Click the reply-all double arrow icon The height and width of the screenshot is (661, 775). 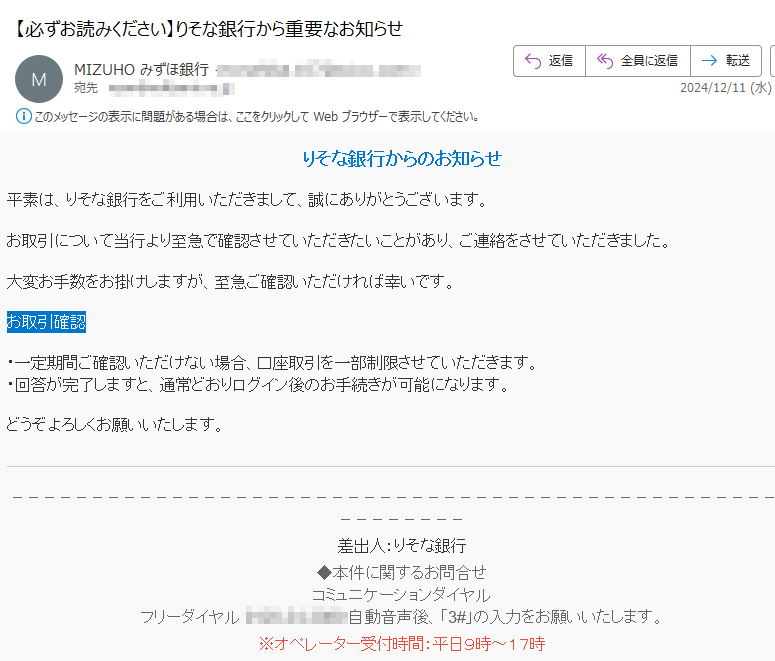[x=604, y=60]
